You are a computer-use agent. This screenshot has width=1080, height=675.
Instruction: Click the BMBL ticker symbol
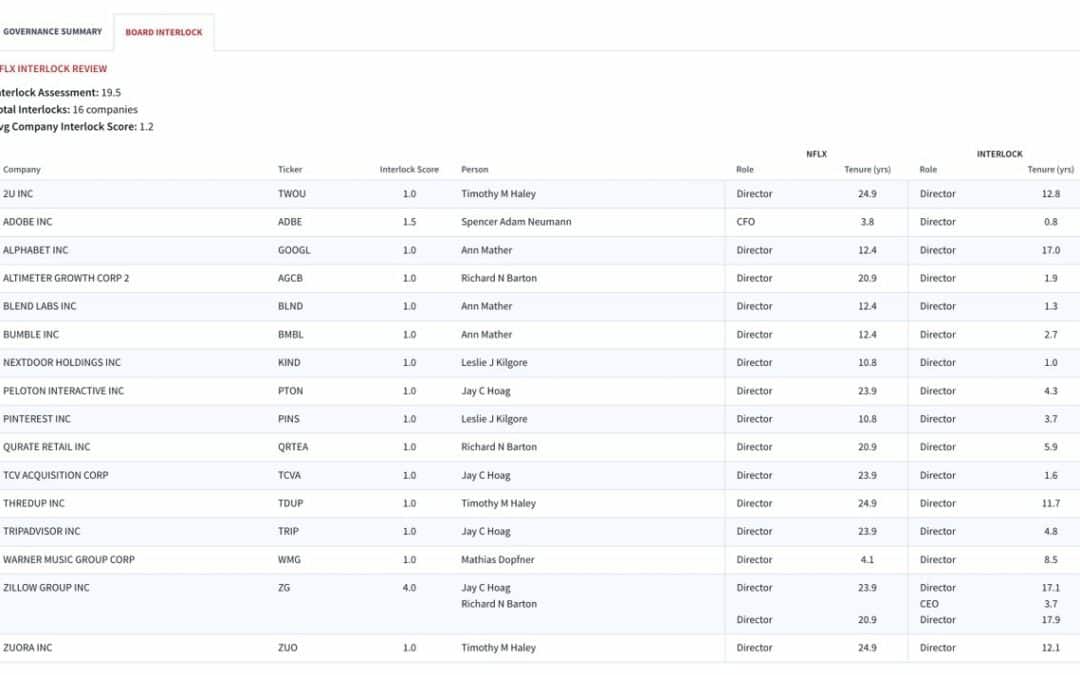point(291,335)
